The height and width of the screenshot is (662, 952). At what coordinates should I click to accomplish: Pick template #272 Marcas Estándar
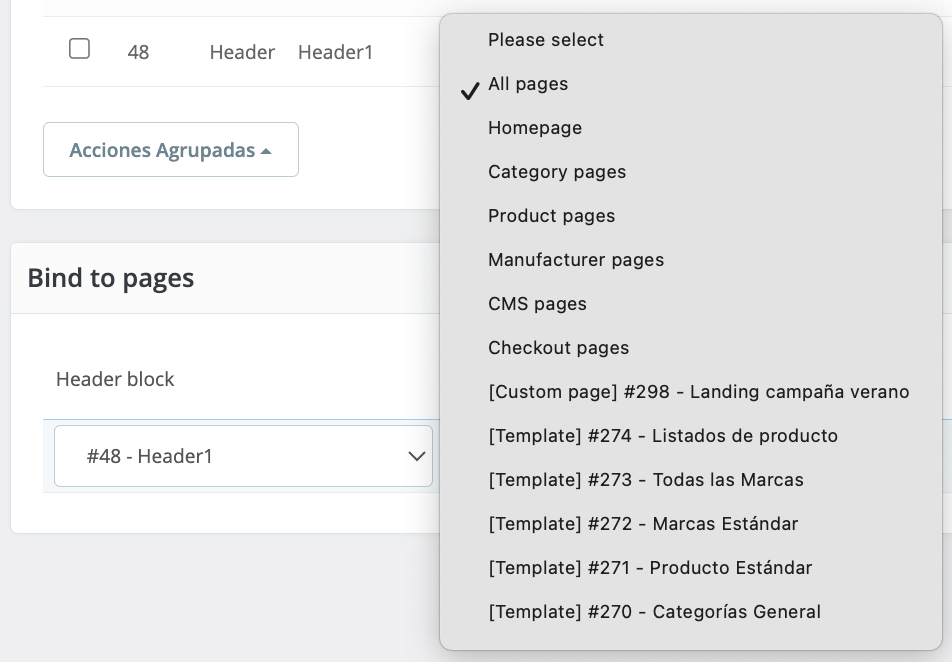[x=643, y=524]
